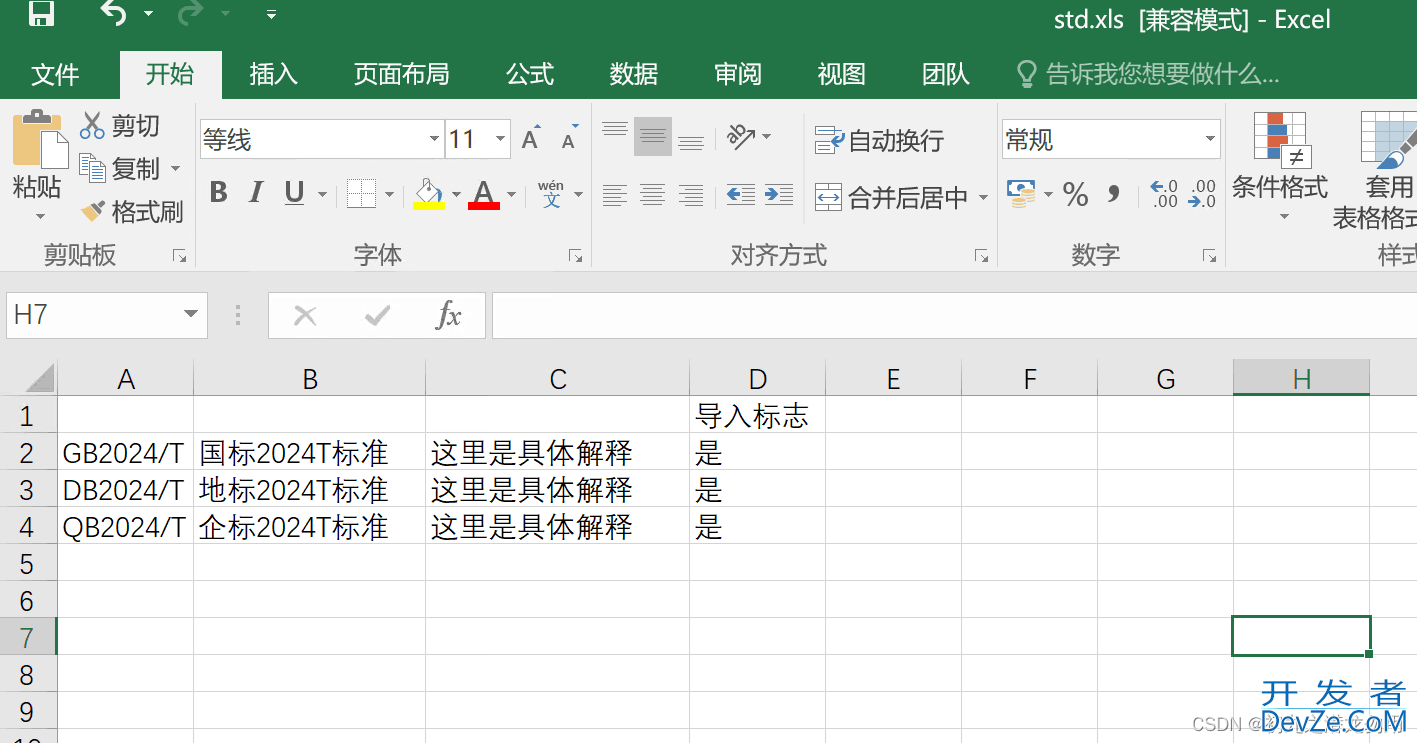The image size is (1417, 743).
Task: Apply percent style format
Action: click(1076, 194)
